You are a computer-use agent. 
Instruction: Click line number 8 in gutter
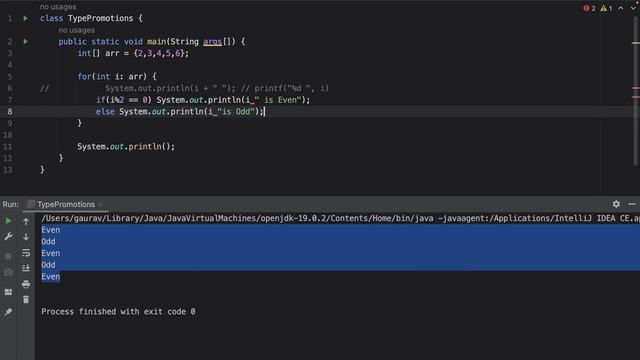9,112
